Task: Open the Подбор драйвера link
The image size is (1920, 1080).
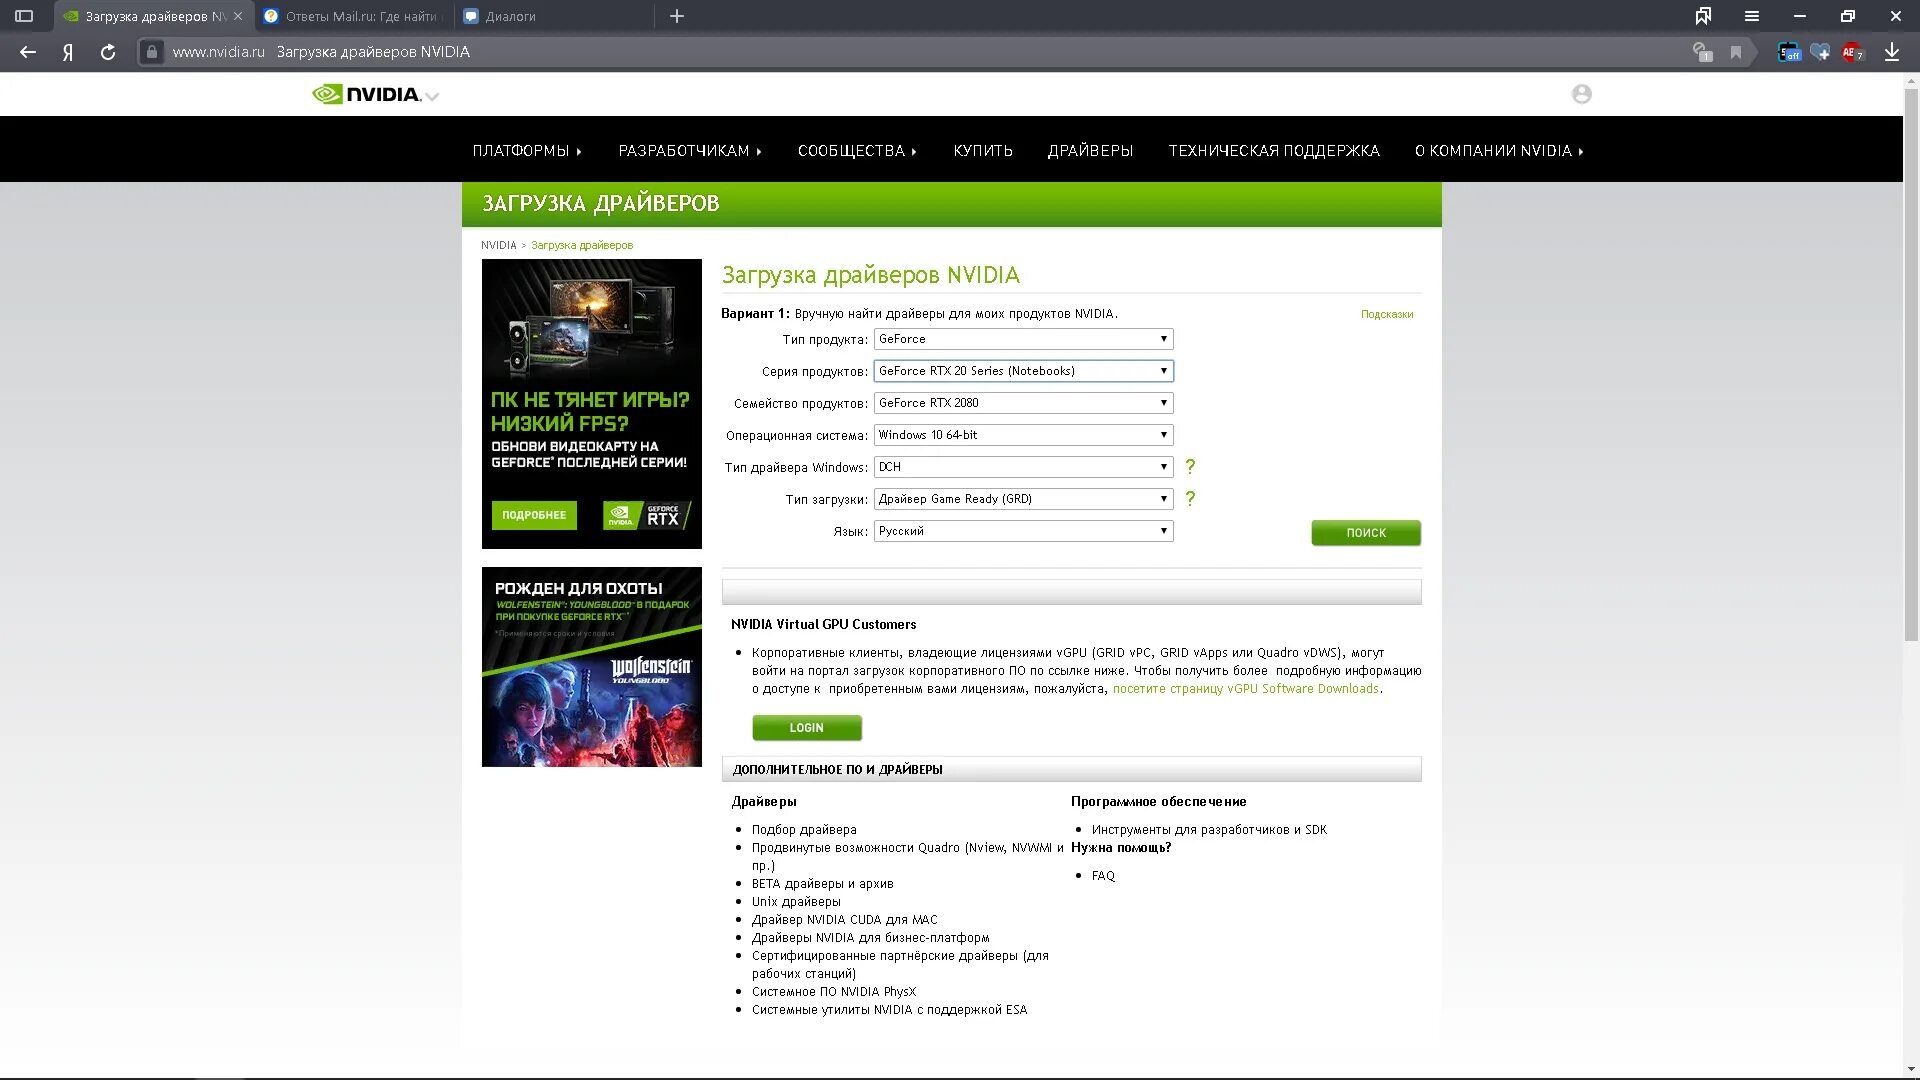Action: pos(804,830)
